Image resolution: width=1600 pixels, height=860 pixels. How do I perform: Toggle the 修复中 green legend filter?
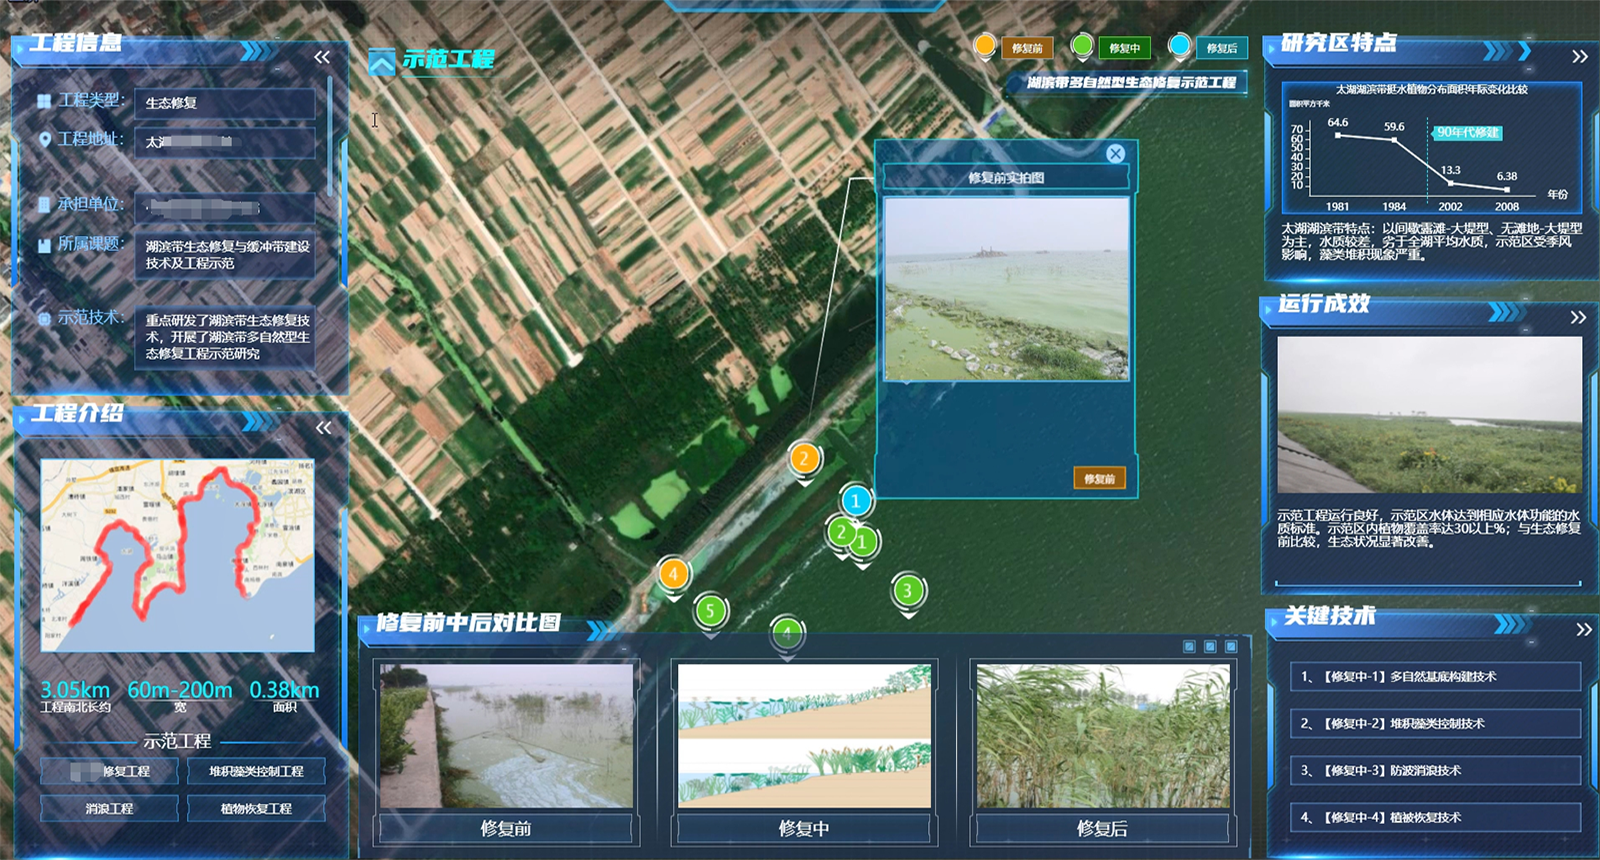click(x=1082, y=46)
